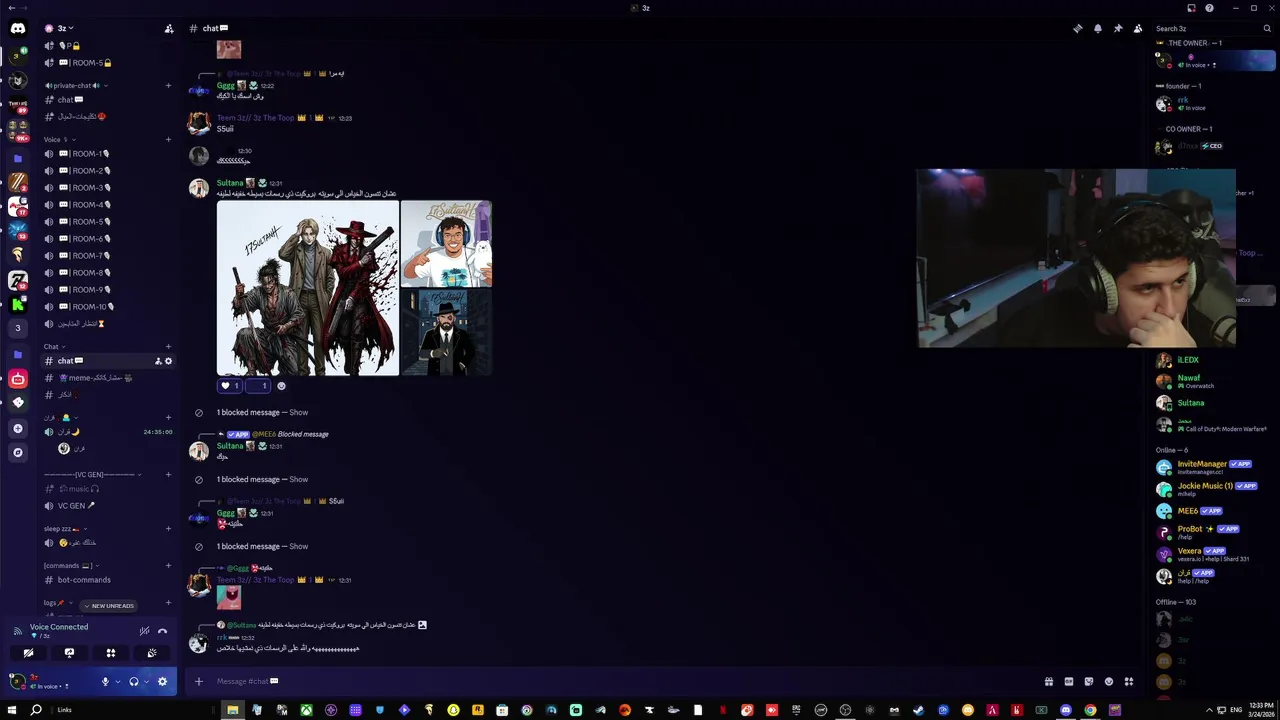The height and width of the screenshot is (720, 1280).
Task: Open the soundboard in the voice panel
Action: click(152, 653)
